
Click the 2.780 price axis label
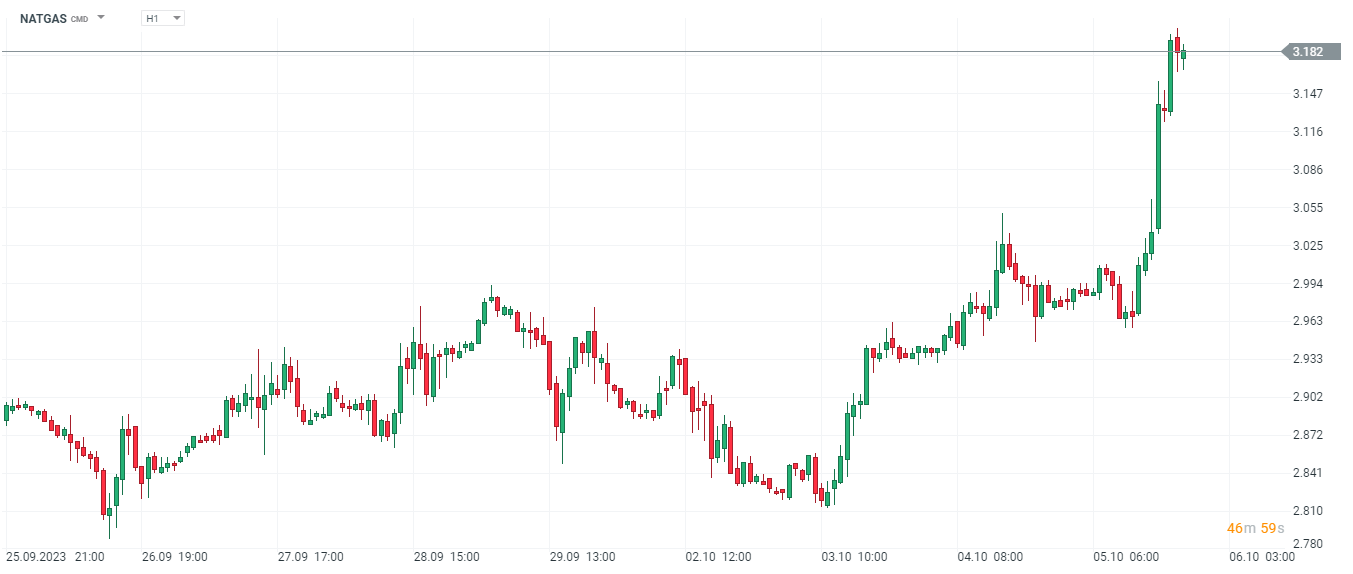1308,544
